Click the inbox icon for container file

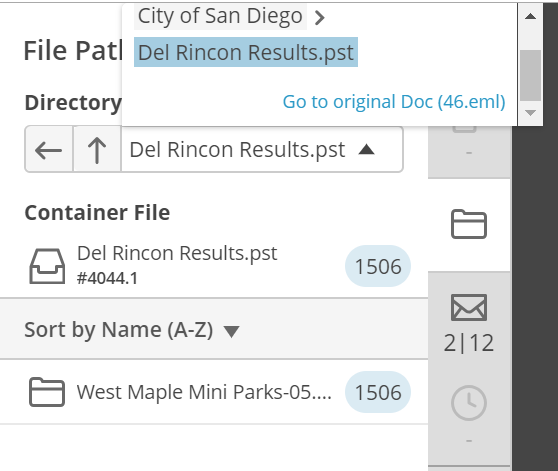pos(47,266)
